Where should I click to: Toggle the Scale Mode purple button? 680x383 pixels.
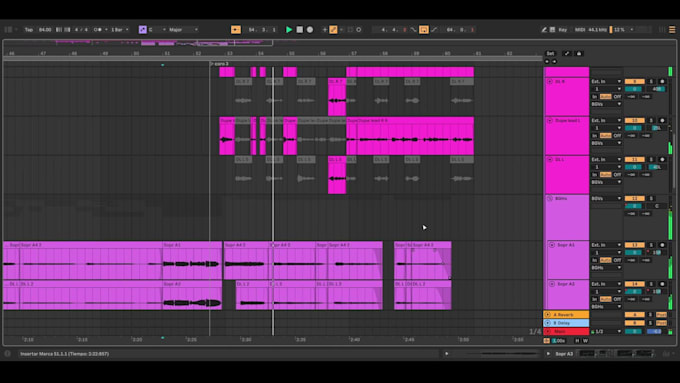[x=142, y=29]
